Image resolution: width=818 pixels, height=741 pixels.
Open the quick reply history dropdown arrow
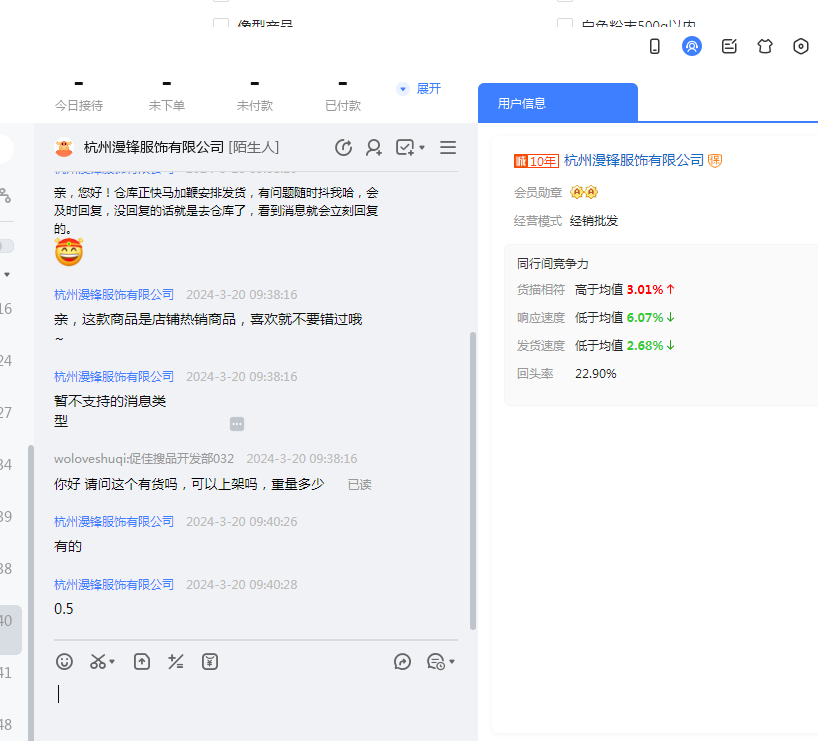click(452, 662)
